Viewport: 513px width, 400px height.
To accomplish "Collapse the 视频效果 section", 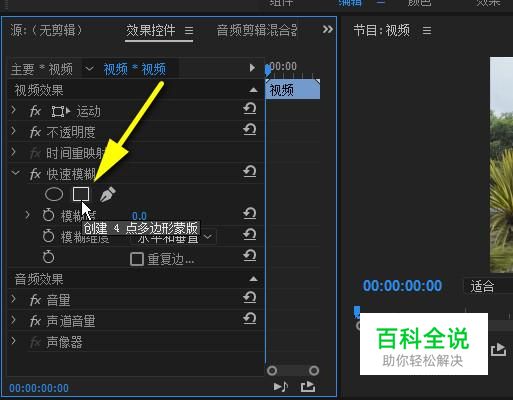I will point(253,90).
